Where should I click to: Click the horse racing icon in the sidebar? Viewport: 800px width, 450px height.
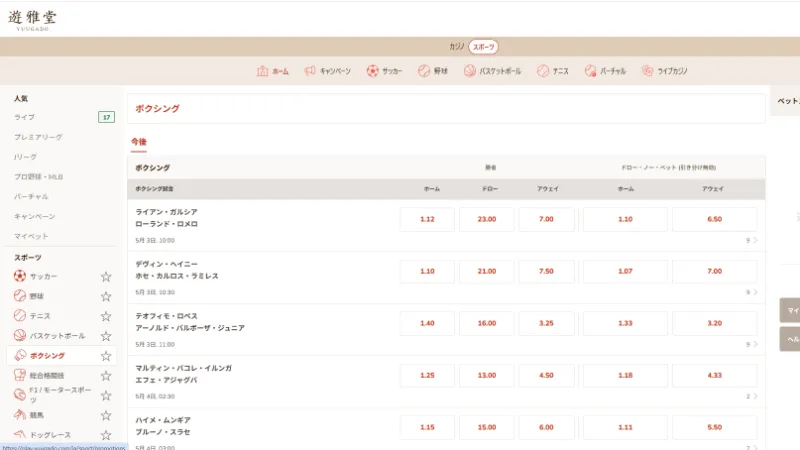click(20, 415)
